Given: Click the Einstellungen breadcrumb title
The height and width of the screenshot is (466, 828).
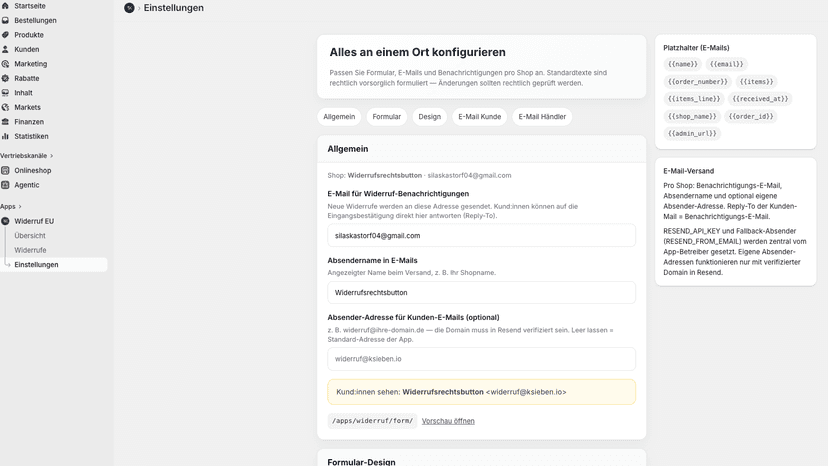Looking at the screenshot, I should tap(174, 8).
